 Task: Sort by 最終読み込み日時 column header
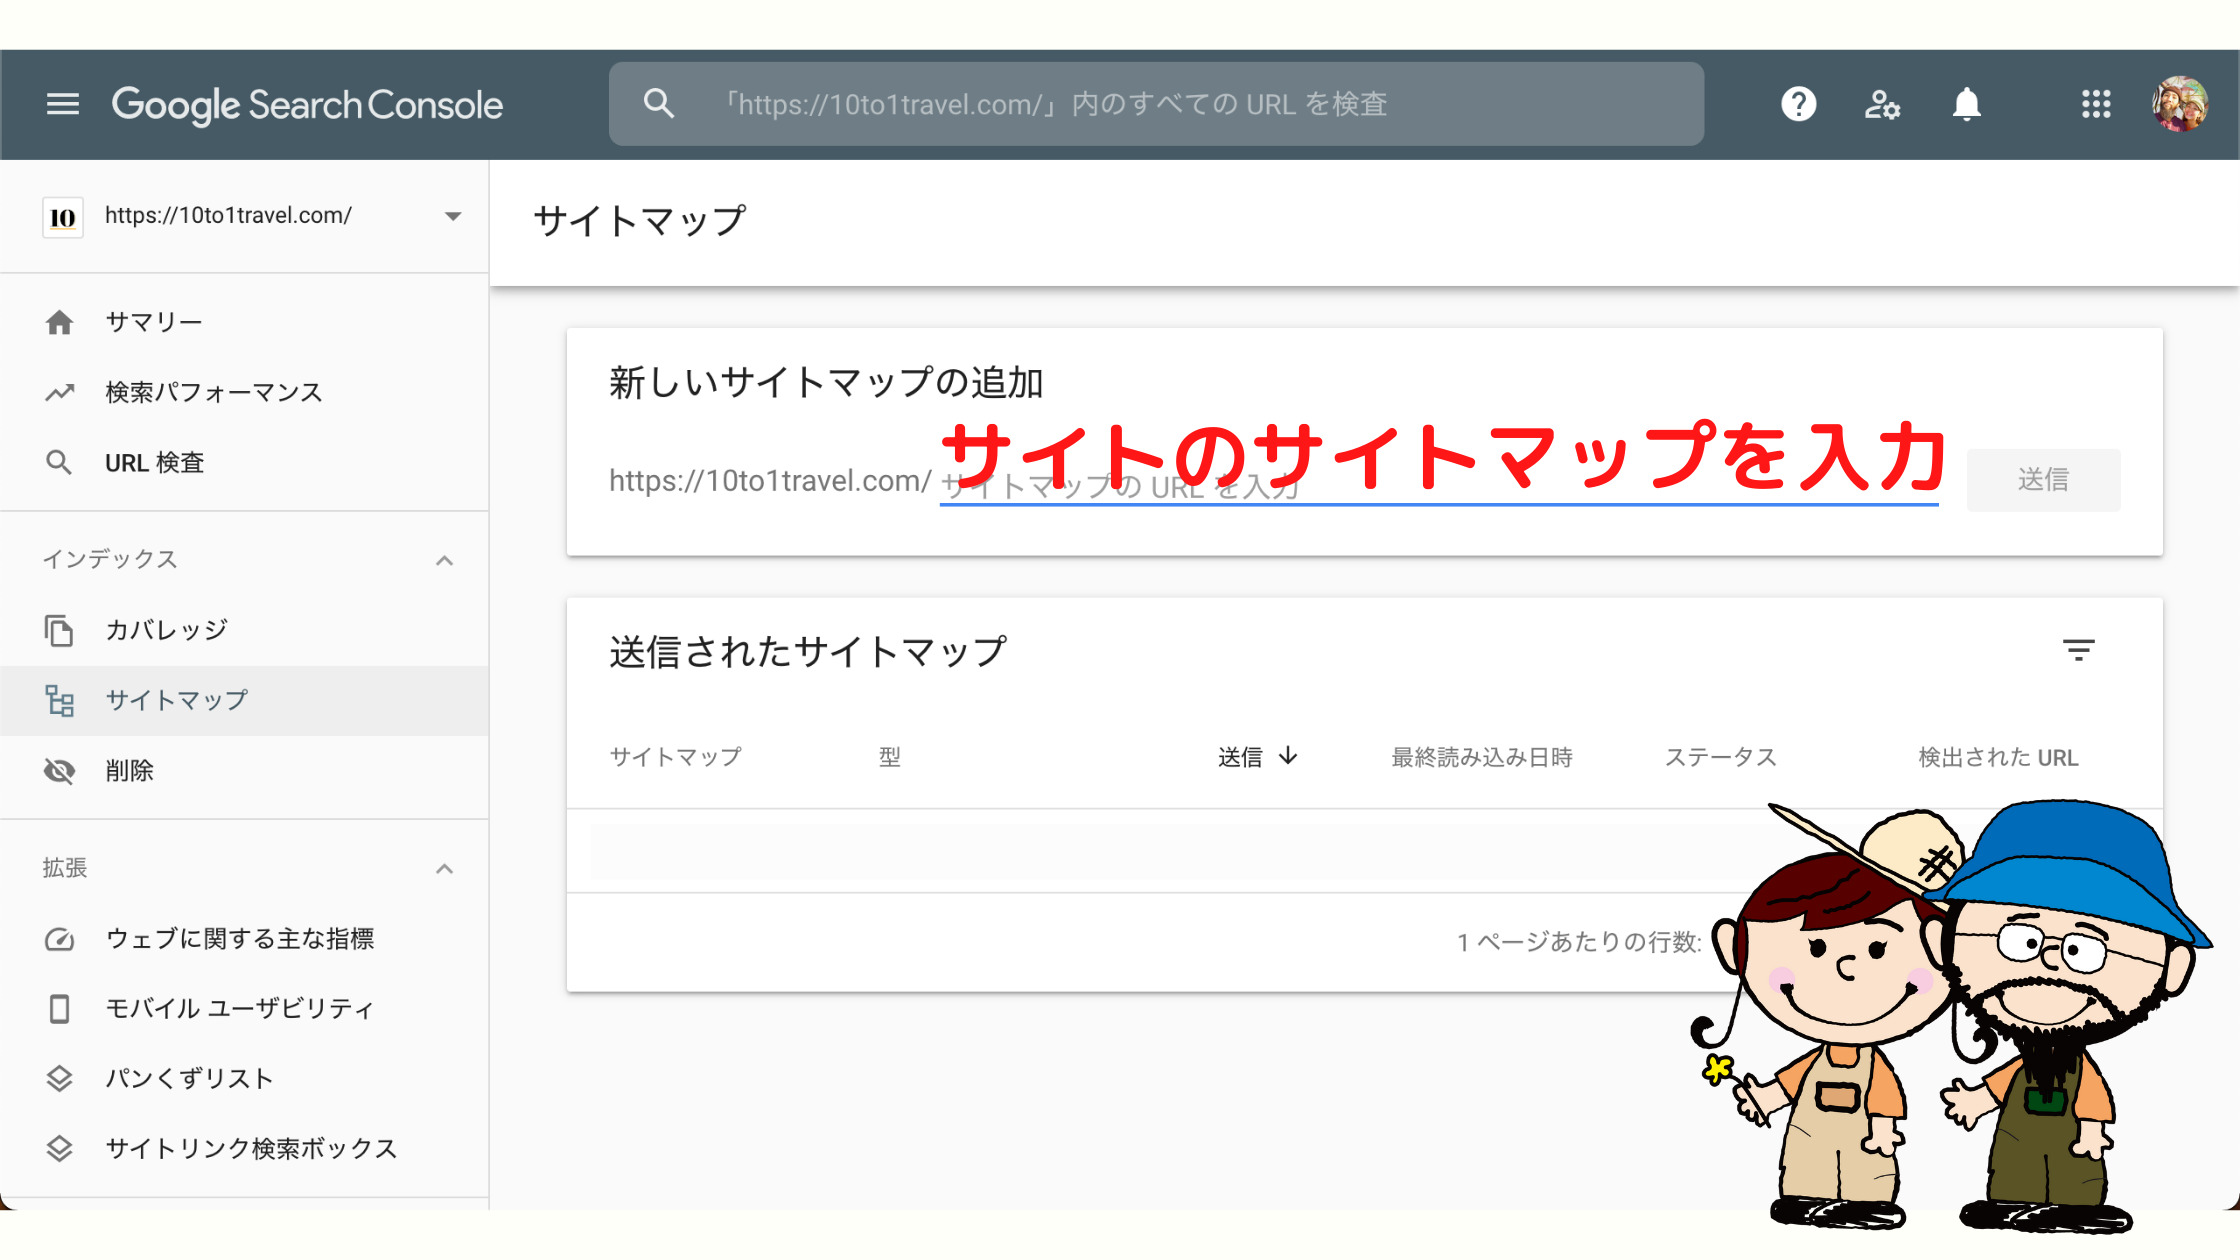coord(1482,757)
